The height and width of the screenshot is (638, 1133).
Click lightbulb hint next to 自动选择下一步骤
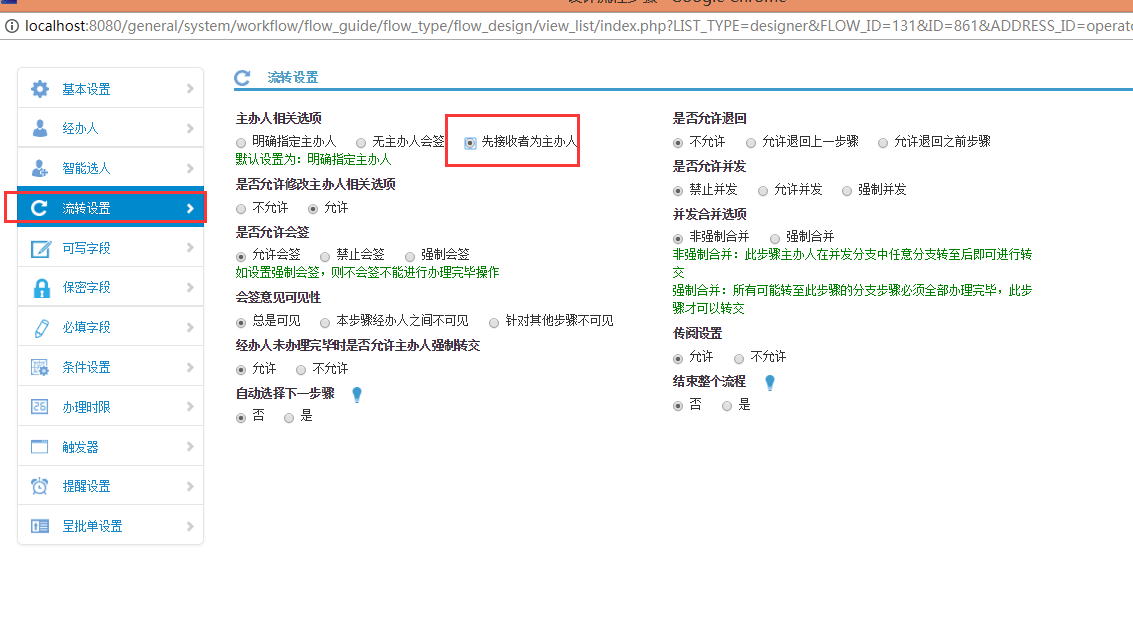tap(357, 395)
